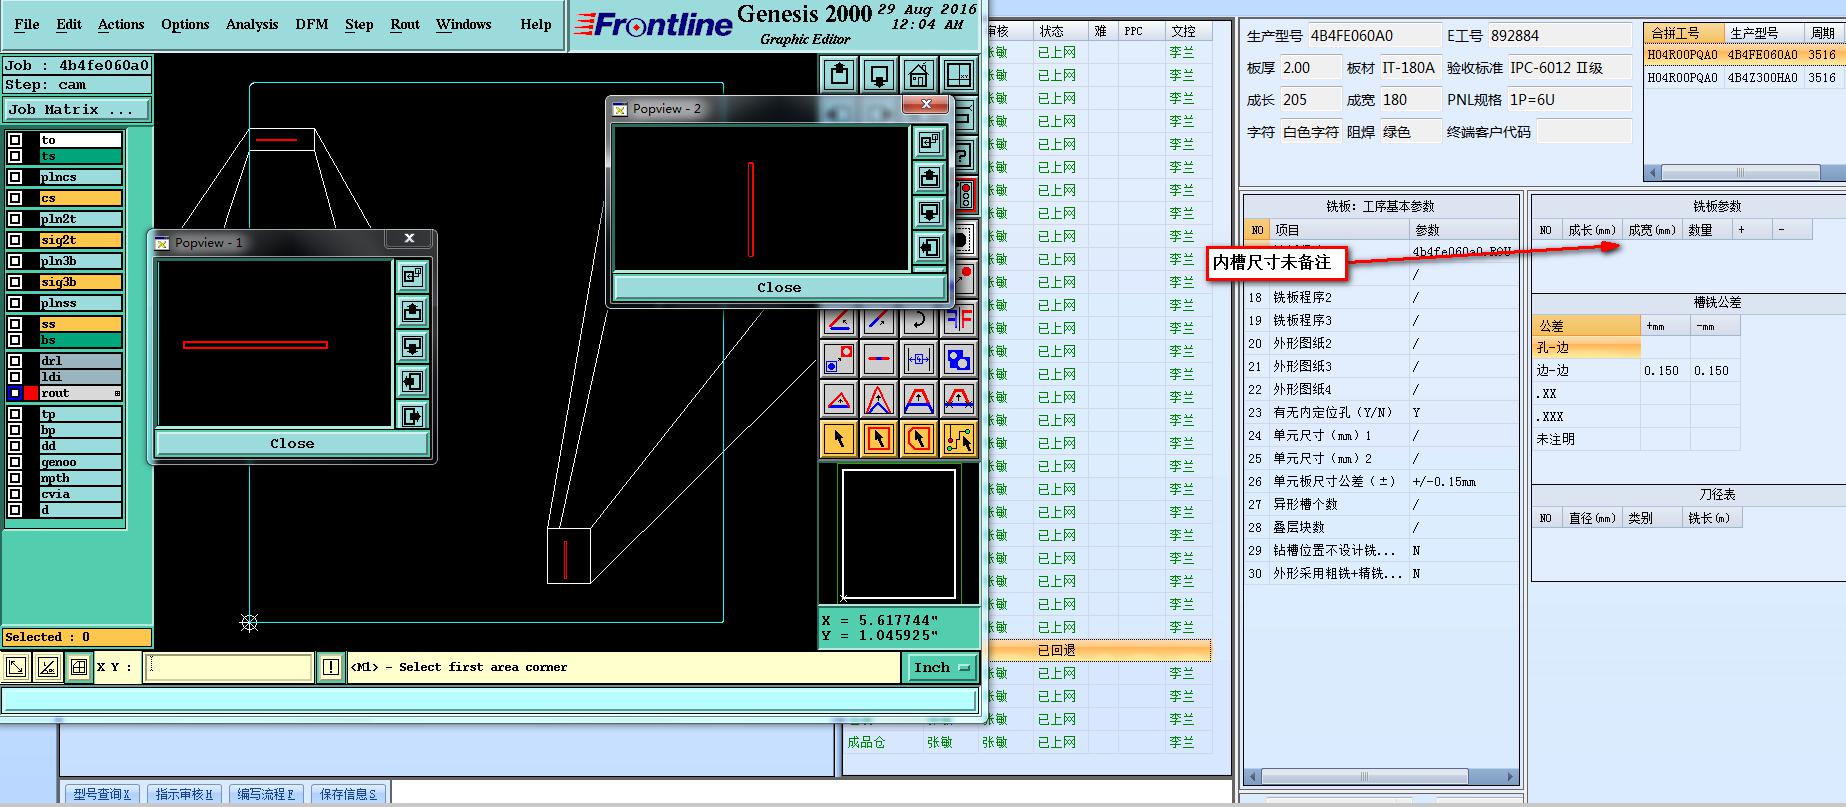Click the pan-up icon in main toolbar
This screenshot has width=1846, height=807.
(x=839, y=74)
